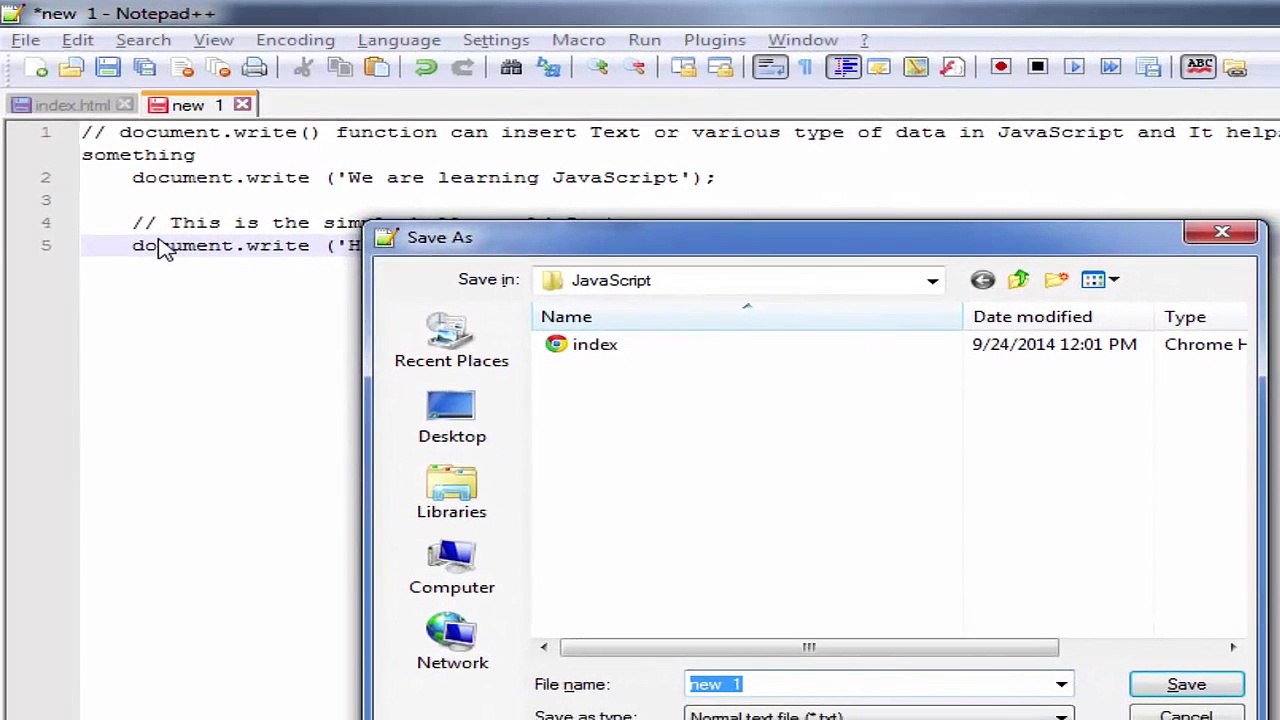The height and width of the screenshot is (720, 1280).
Task: Click the Copy toolbar icon
Action: [x=340, y=67]
